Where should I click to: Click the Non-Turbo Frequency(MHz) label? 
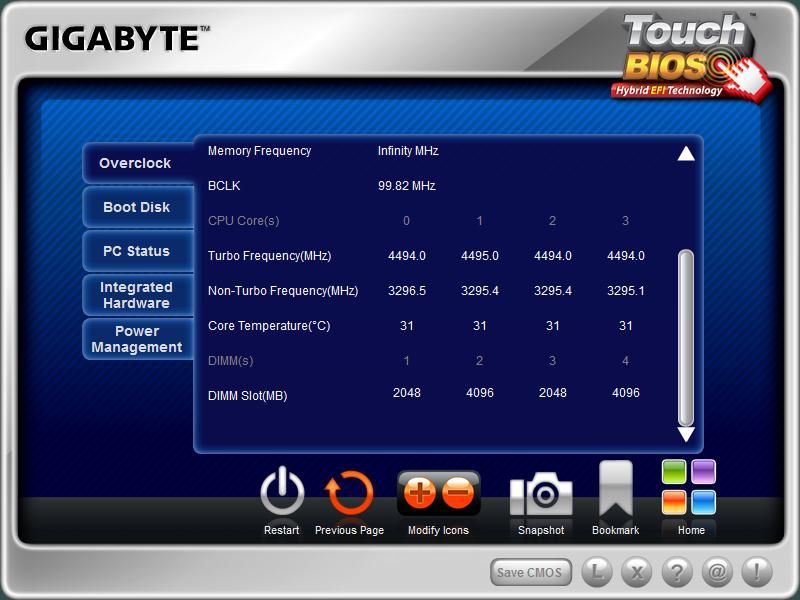click(283, 291)
